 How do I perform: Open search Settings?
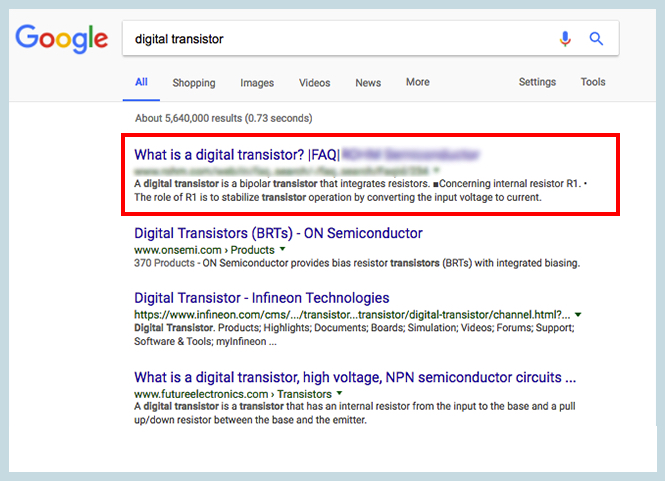point(537,82)
